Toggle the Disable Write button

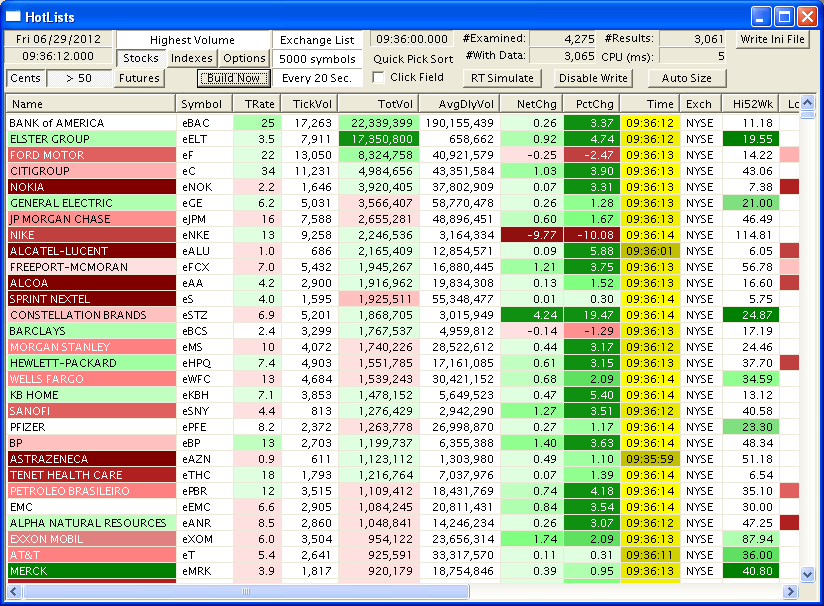click(x=593, y=78)
